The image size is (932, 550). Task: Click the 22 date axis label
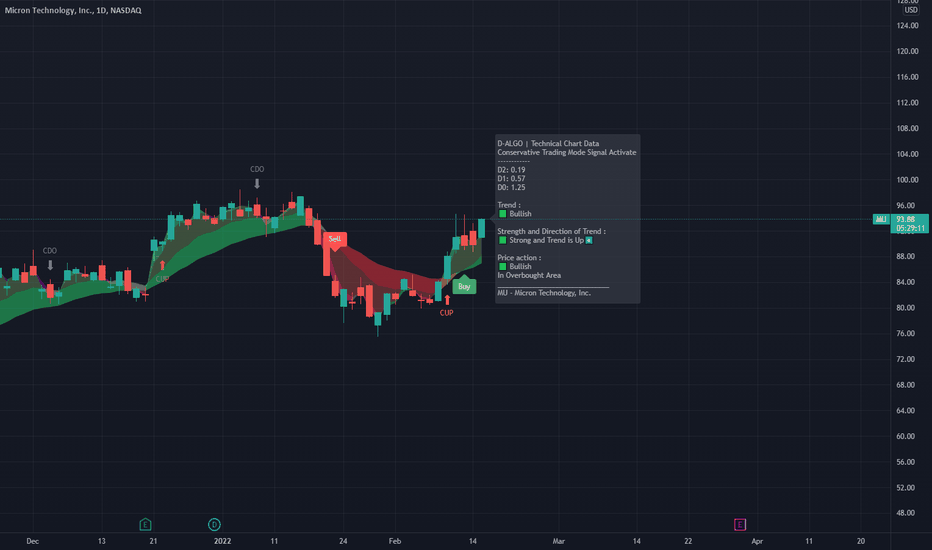click(x=688, y=541)
